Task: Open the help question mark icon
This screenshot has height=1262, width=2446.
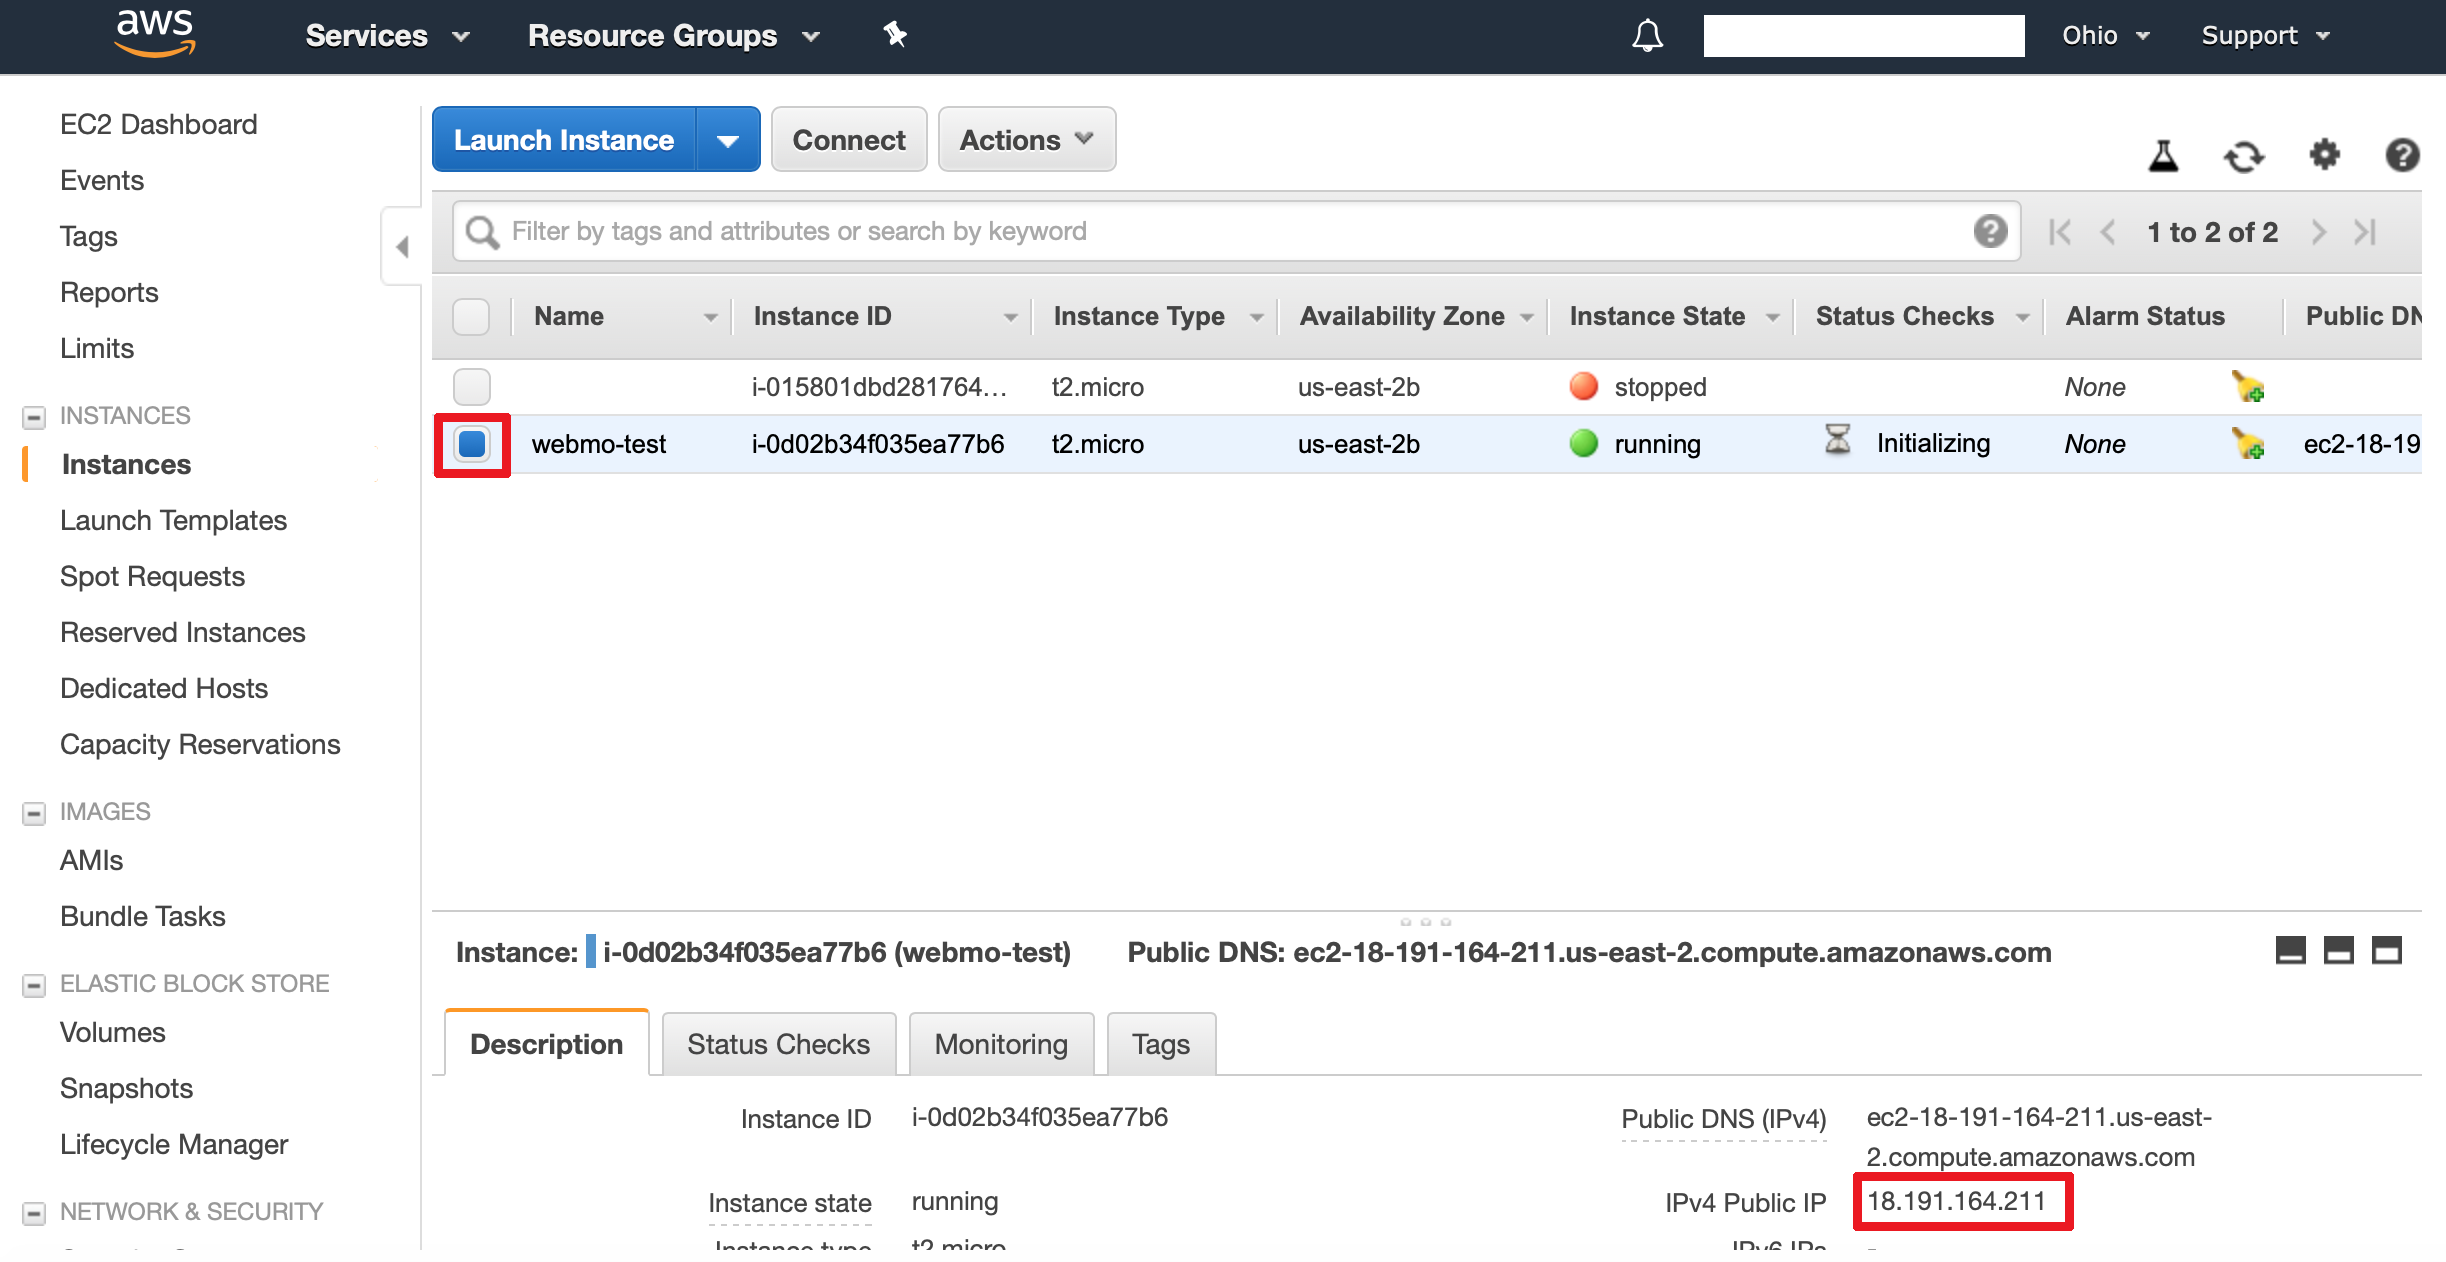Action: pos(2401,155)
